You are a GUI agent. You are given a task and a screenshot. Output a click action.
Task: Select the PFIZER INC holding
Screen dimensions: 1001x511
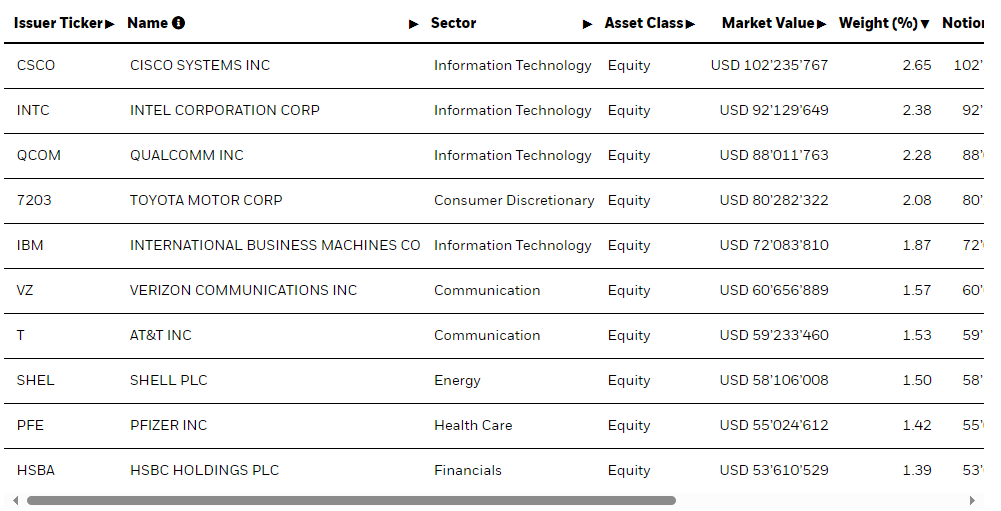[169, 425]
